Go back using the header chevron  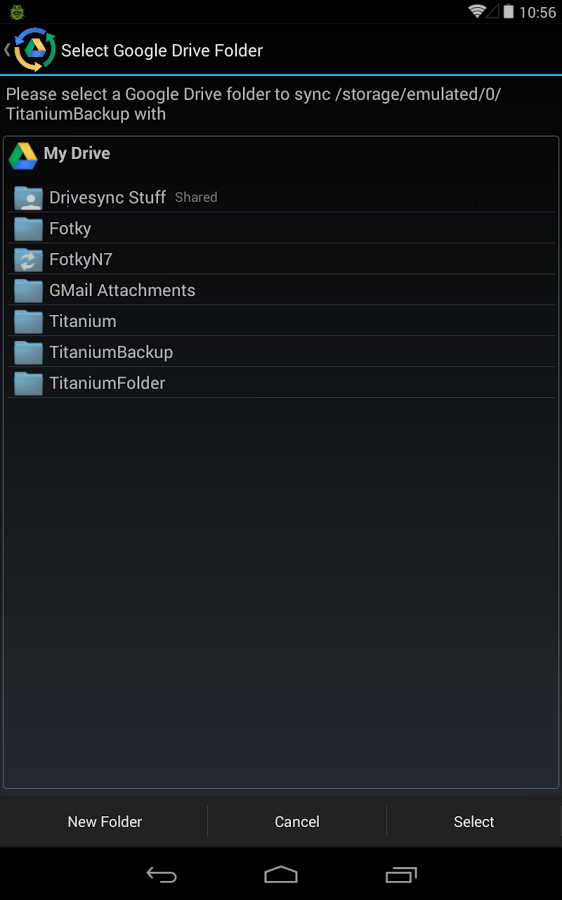(x=7, y=50)
